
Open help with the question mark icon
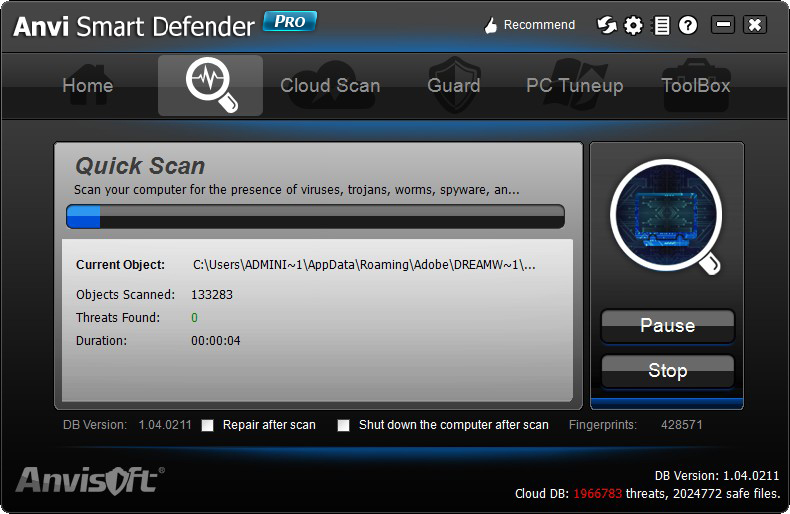[x=688, y=25]
